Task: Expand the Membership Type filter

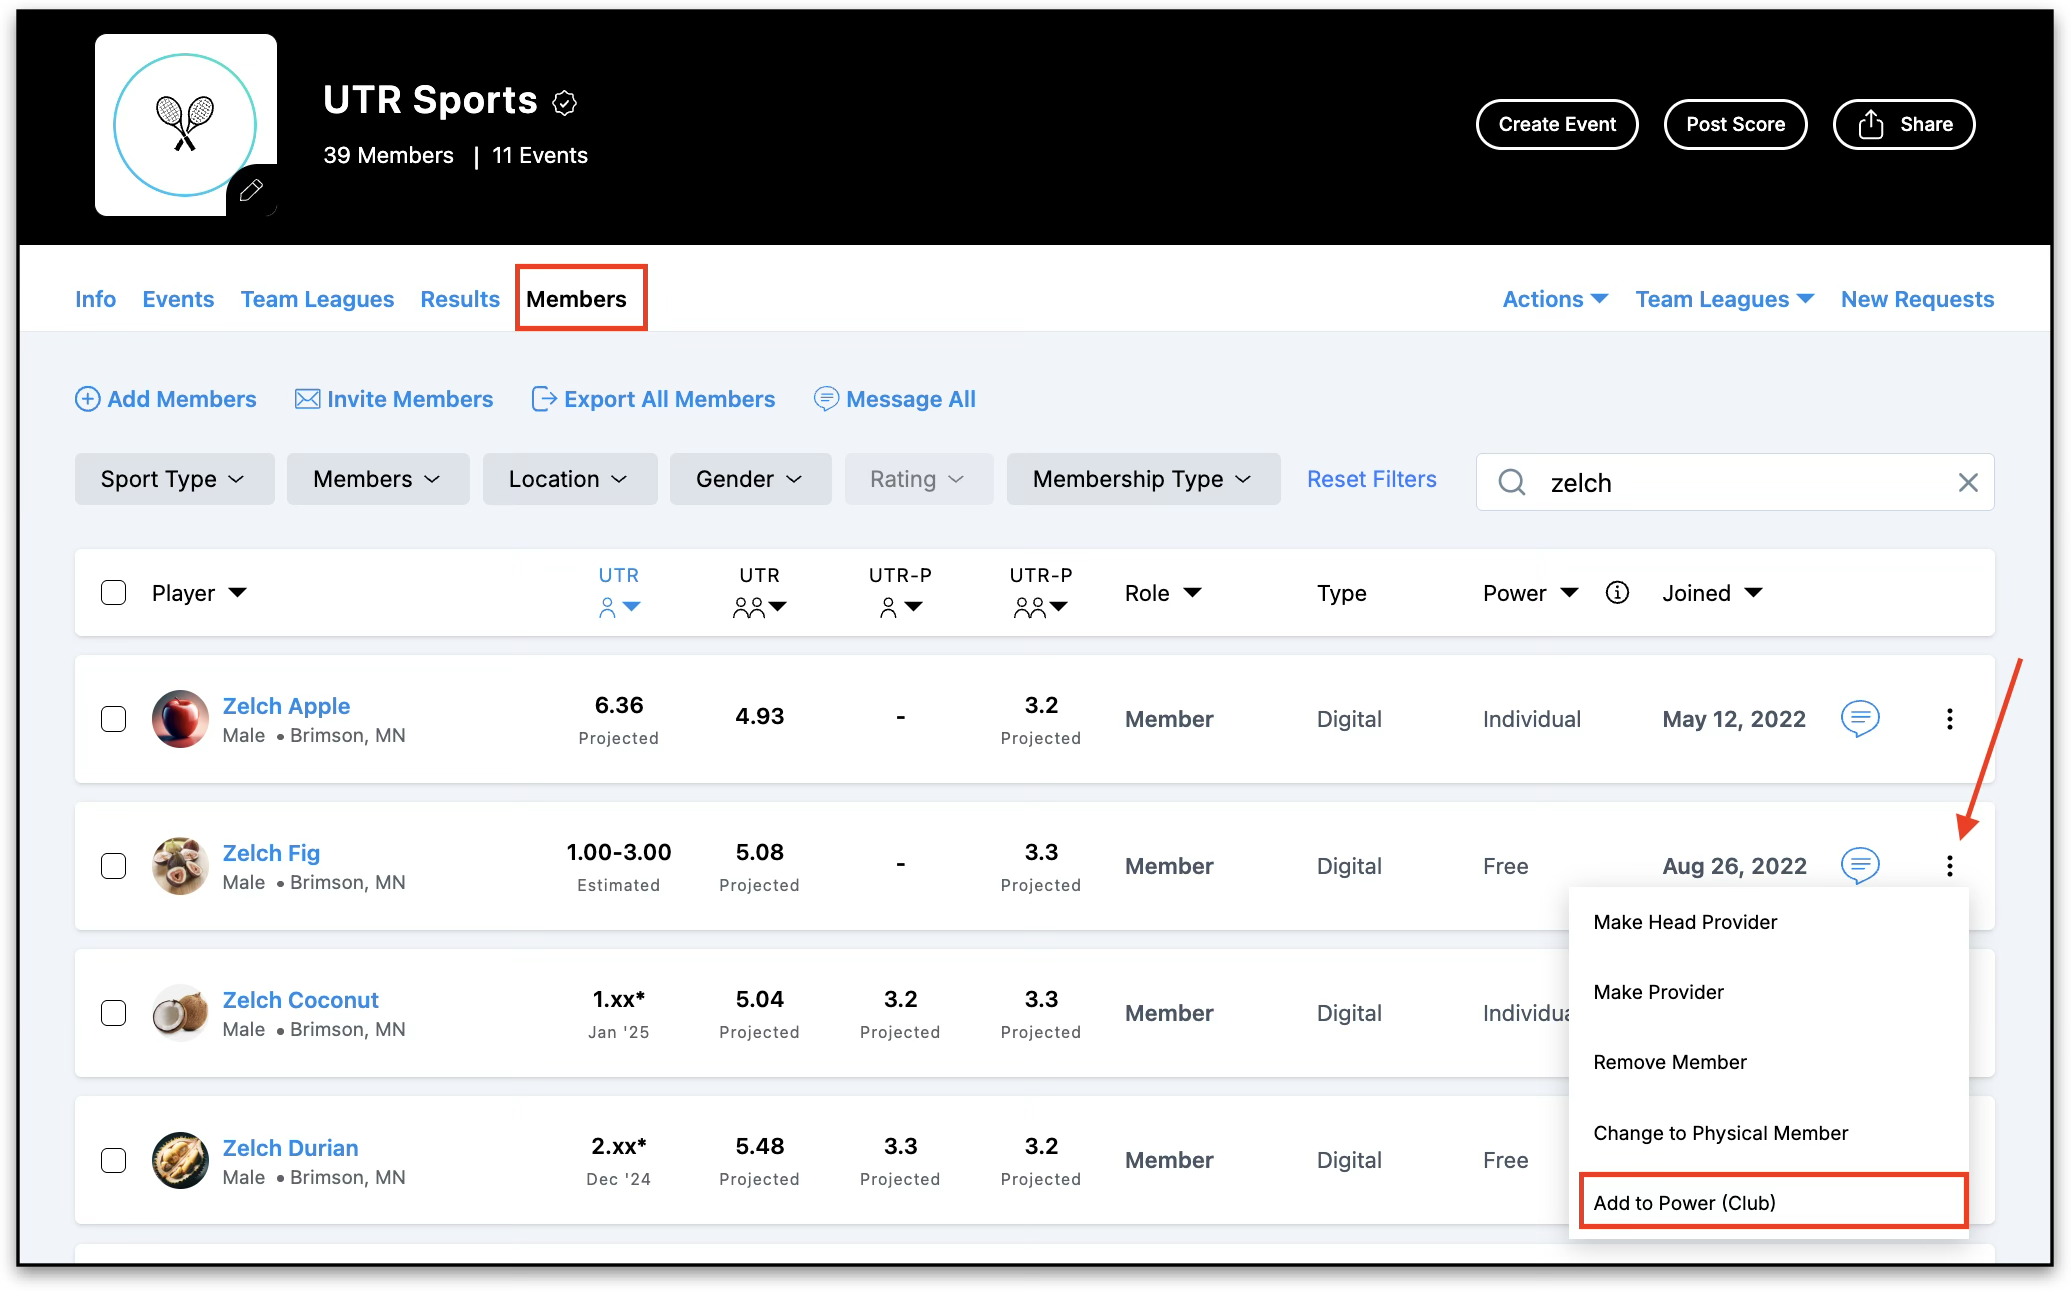Action: (x=1143, y=479)
